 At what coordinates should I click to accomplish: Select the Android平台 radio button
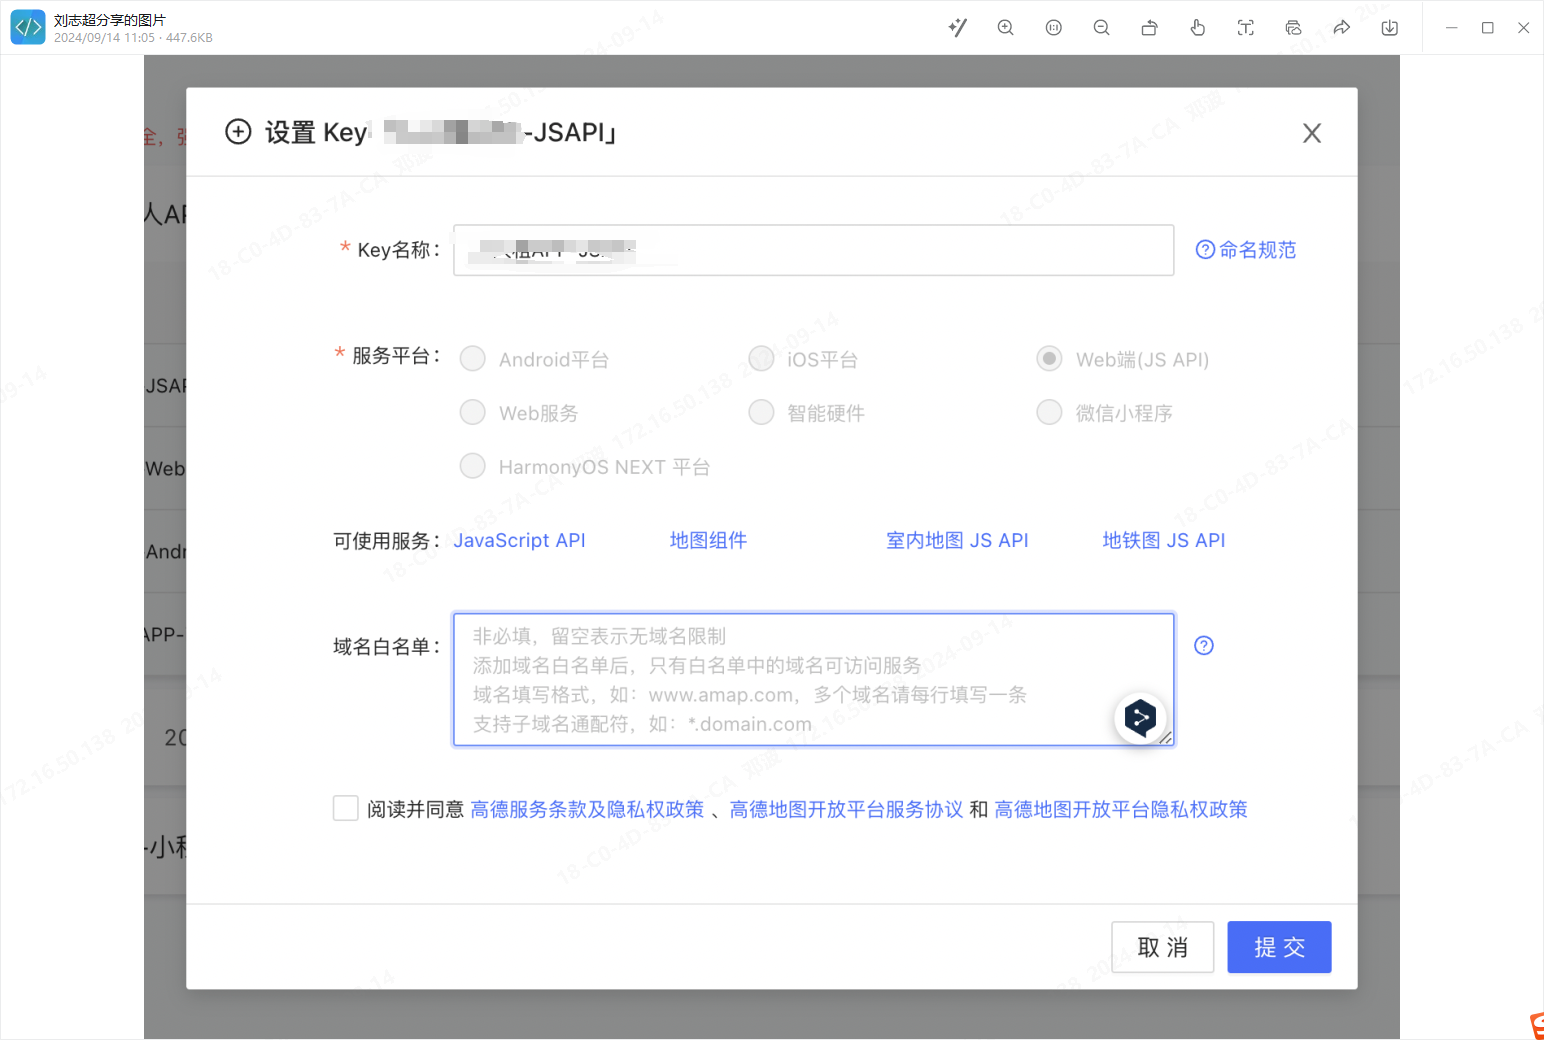pos(472,359)
